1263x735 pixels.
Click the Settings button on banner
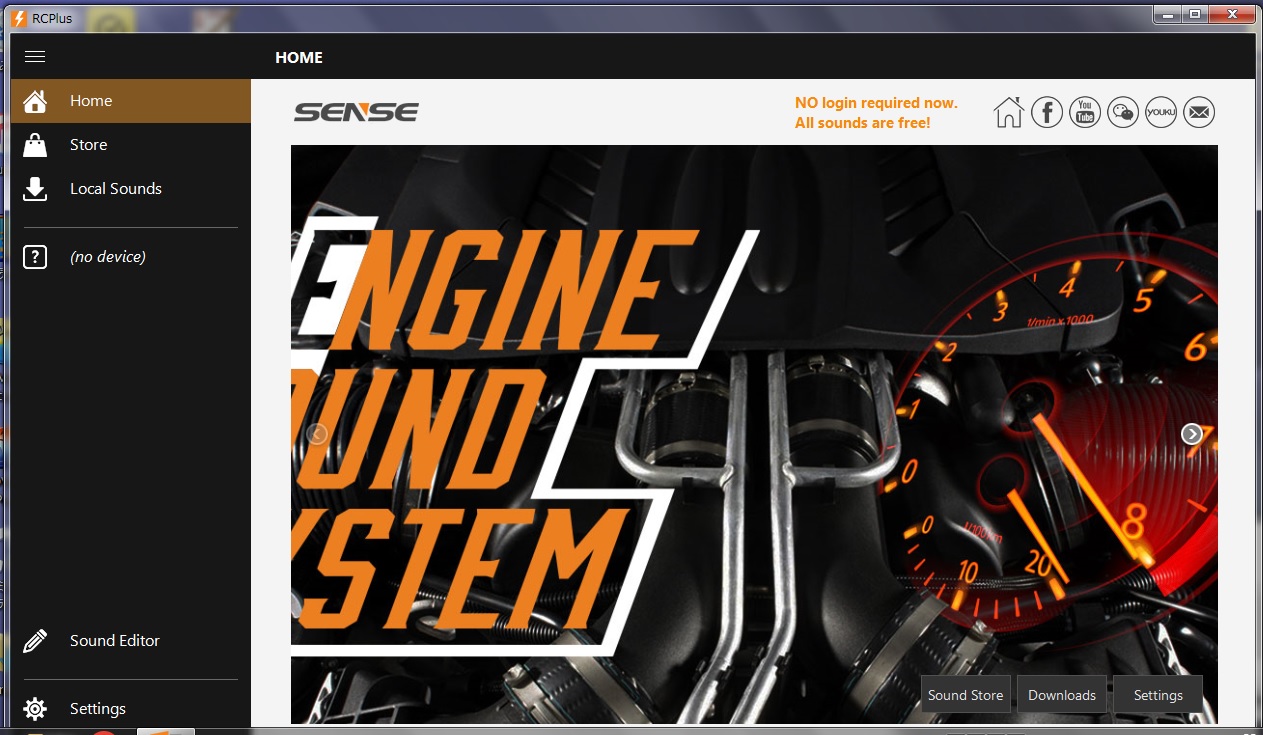pyautogui.click(x=1157, y=695)
